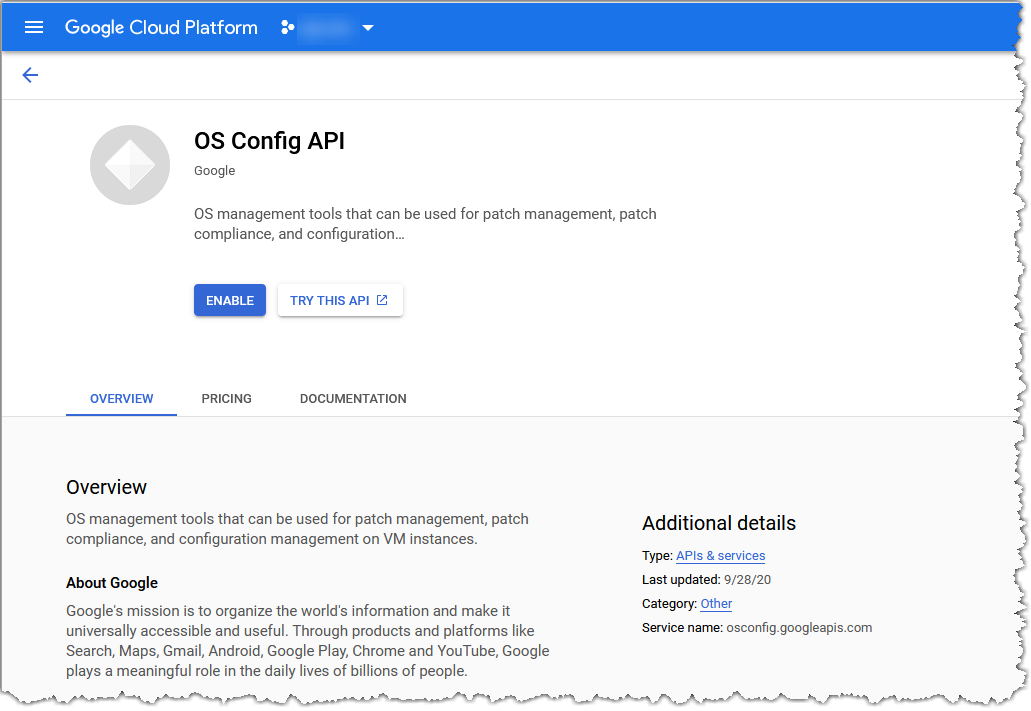The image size is (1031, 711).
Task: Click the back arrow icon
Action: point(30,75)
